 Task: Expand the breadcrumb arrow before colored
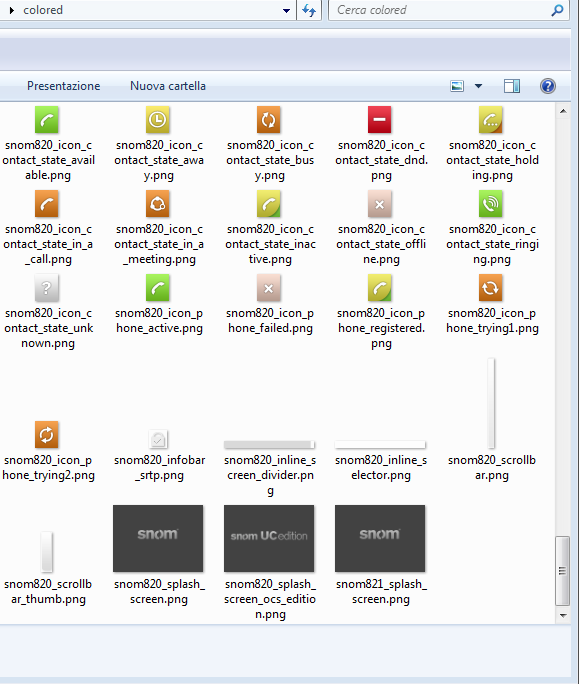[x=12, y=10]
